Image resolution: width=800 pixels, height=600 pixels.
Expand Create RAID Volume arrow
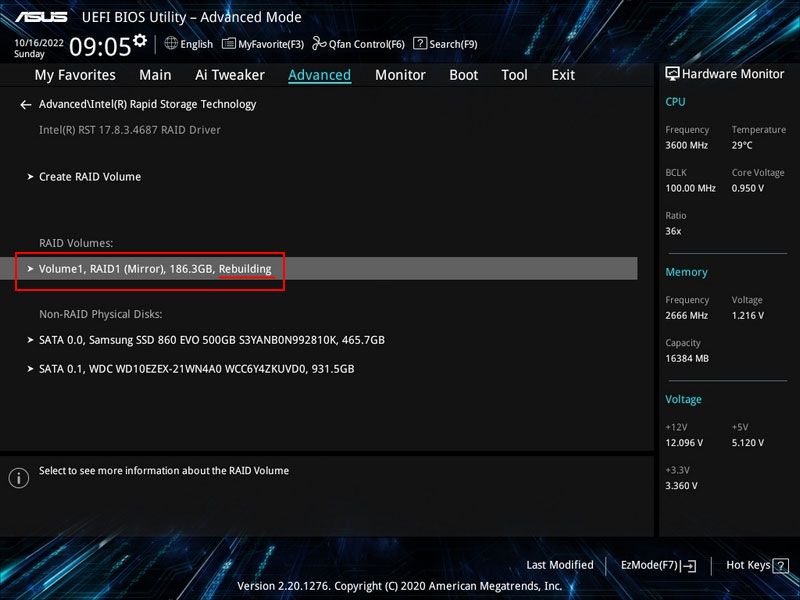coord(30,177)
